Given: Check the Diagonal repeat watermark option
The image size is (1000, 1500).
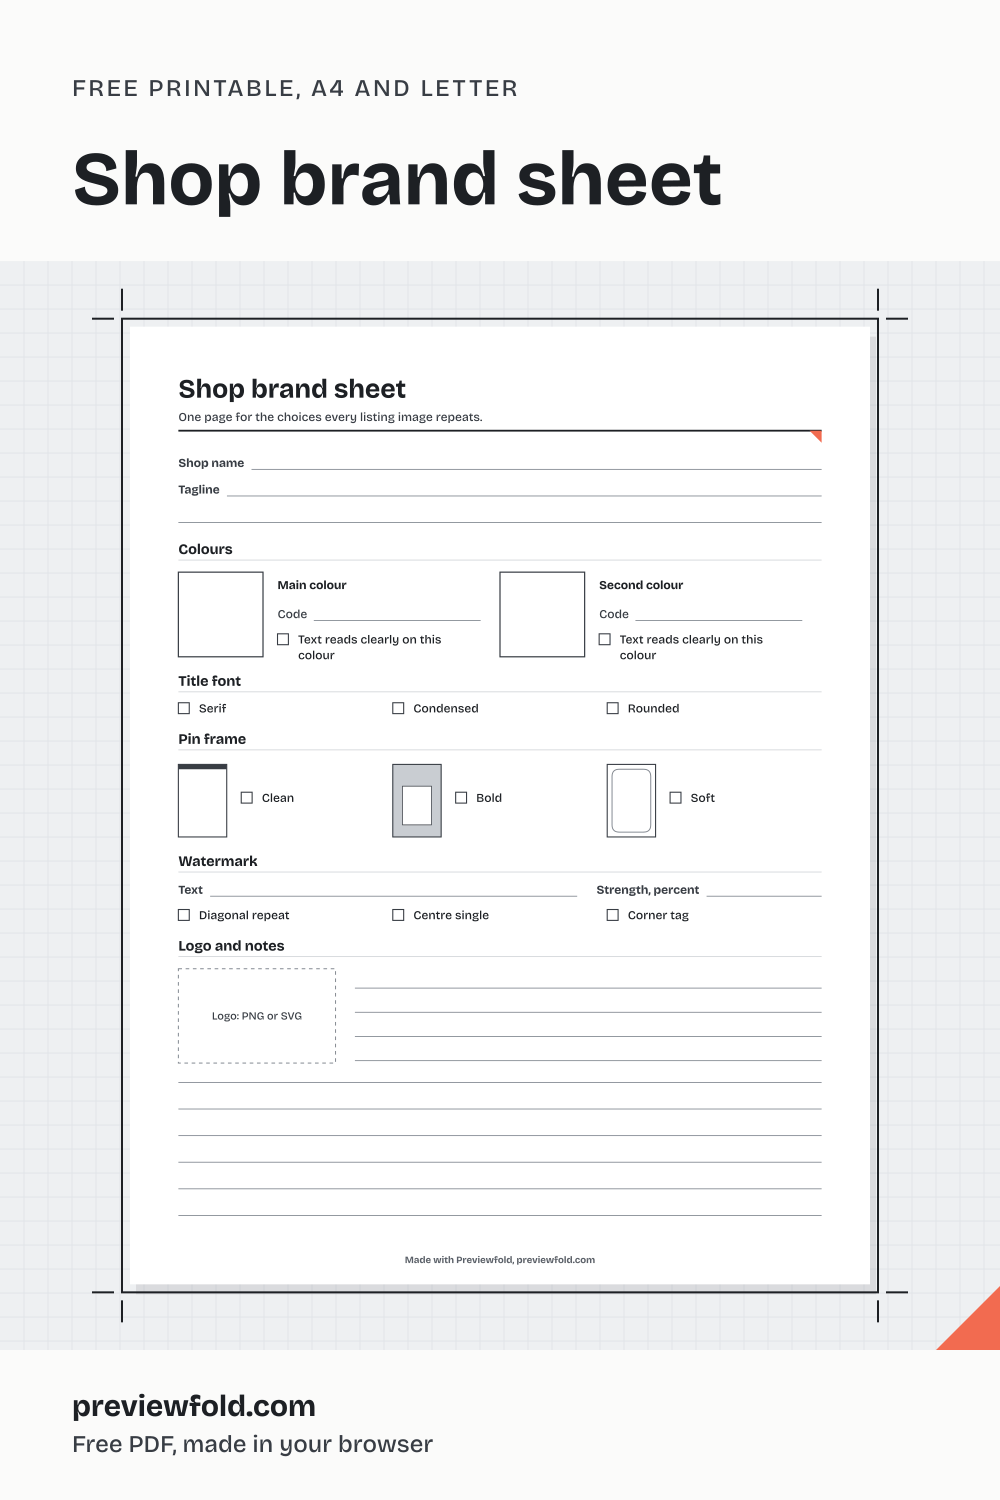Looking at the screenshot, I should (184, 915).
